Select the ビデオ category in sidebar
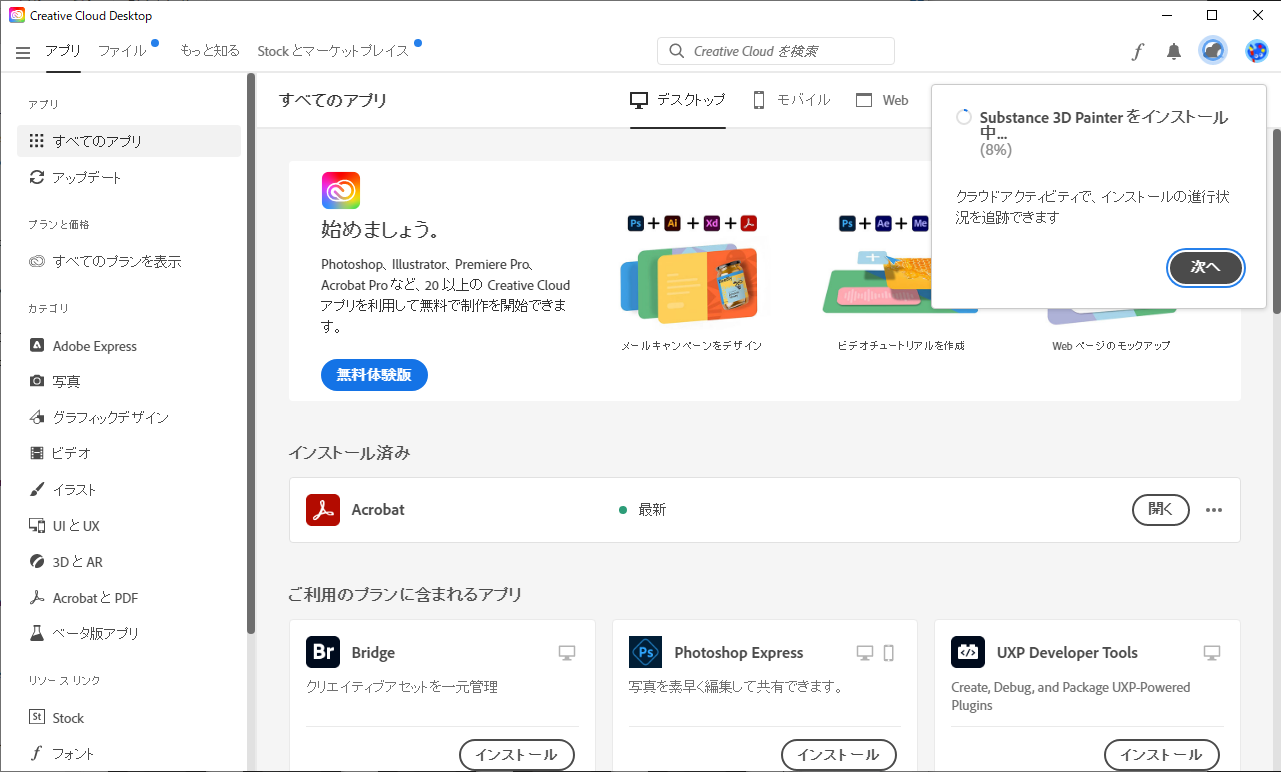The image size is (1281, 772). tap(70, 452)
